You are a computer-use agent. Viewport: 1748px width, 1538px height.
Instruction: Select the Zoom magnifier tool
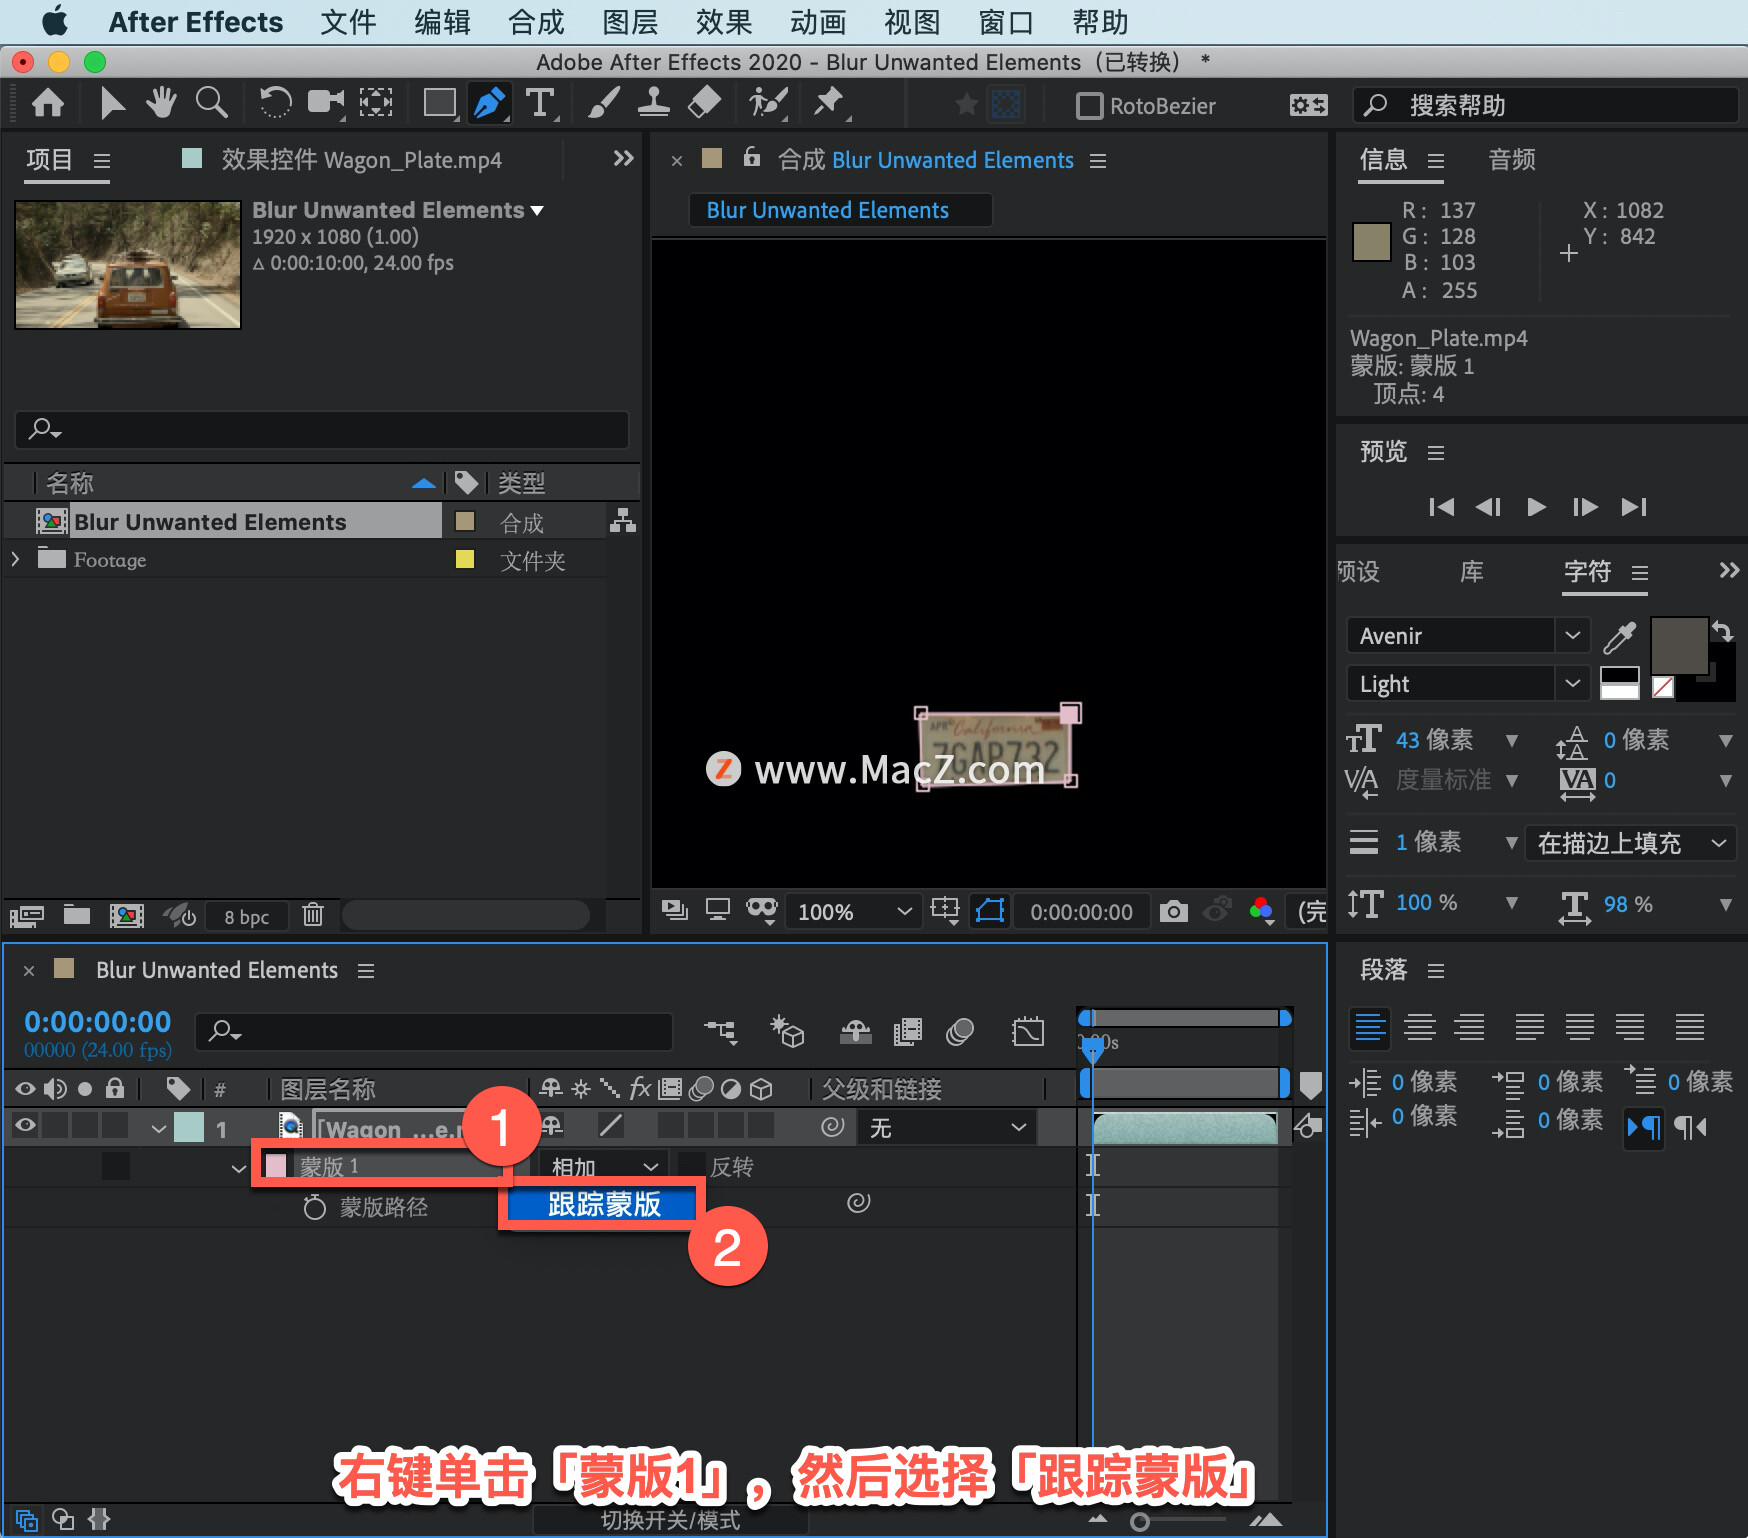(x=211, y=102)
